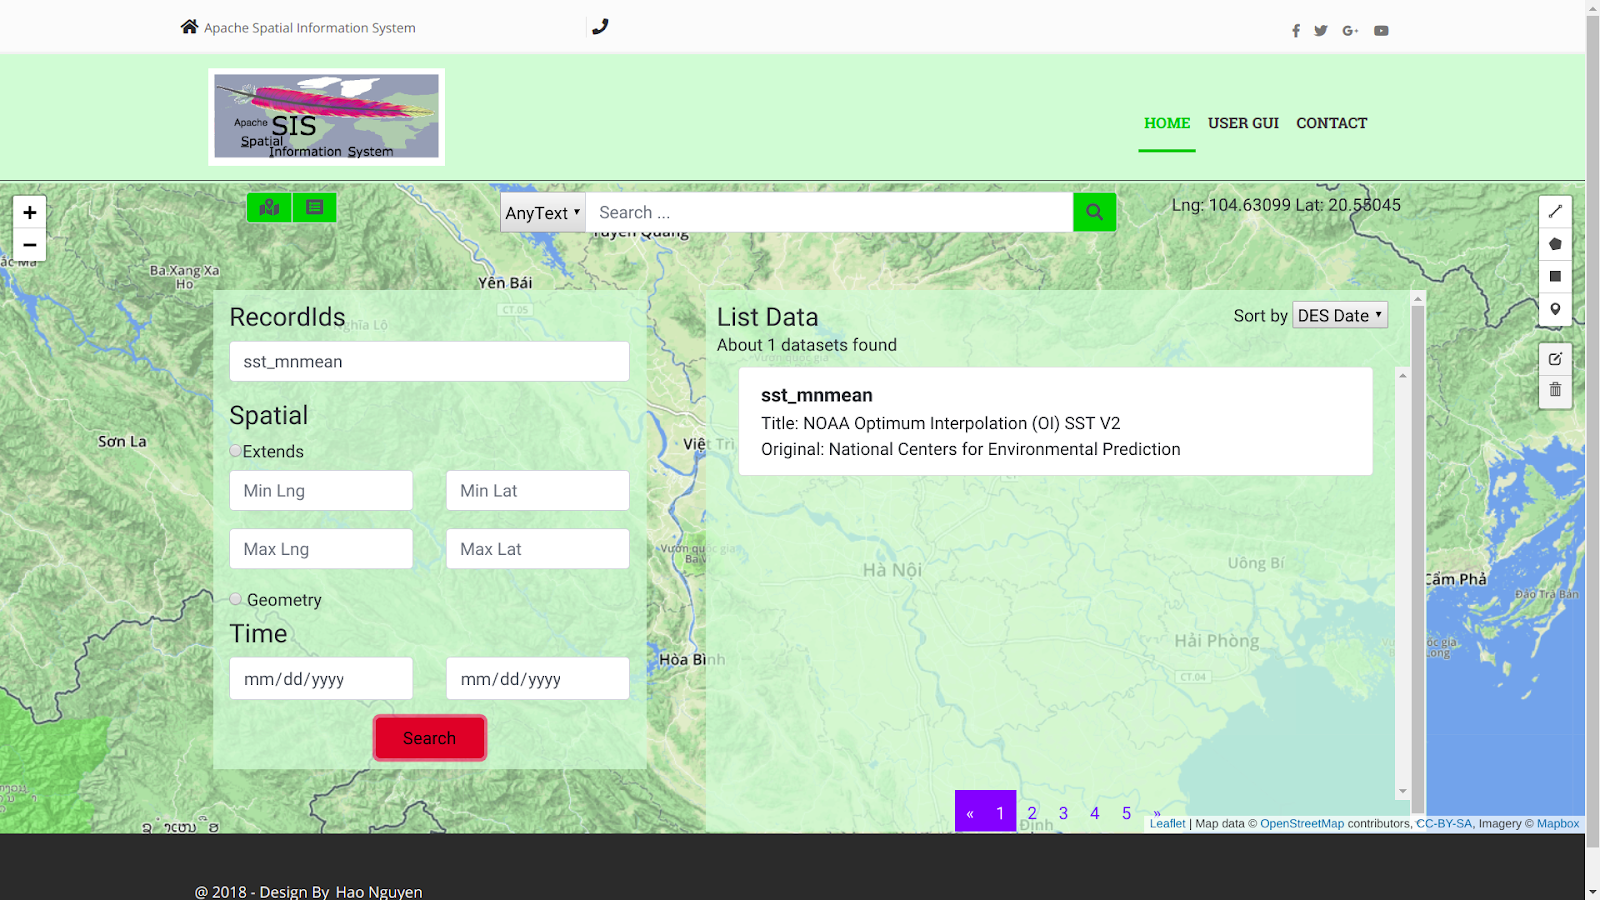This screenshot has height=900, width=1600.
Task: Go to page 3 in pagination
Action: (1063, 813)
